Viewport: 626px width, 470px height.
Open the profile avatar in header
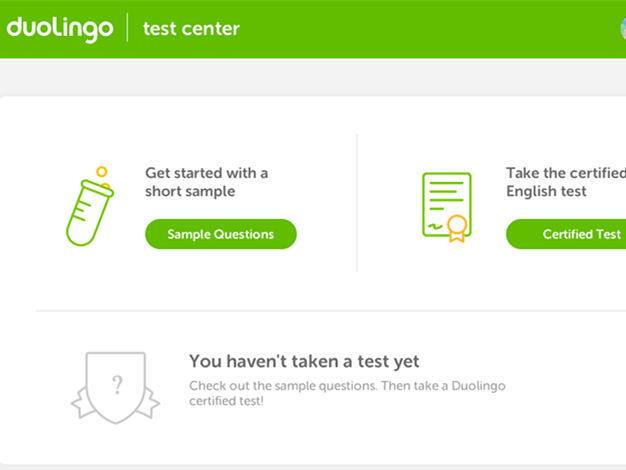(x=622, y=28)
